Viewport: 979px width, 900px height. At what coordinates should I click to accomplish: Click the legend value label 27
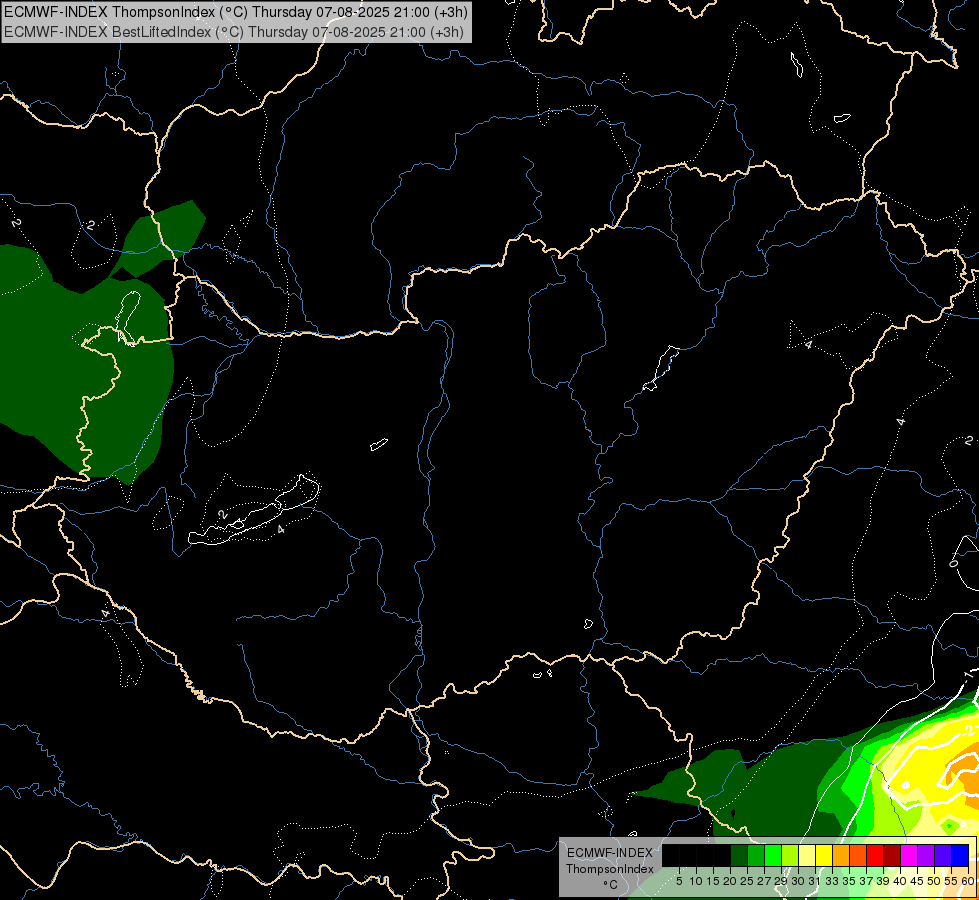click(x=764, y=881)
